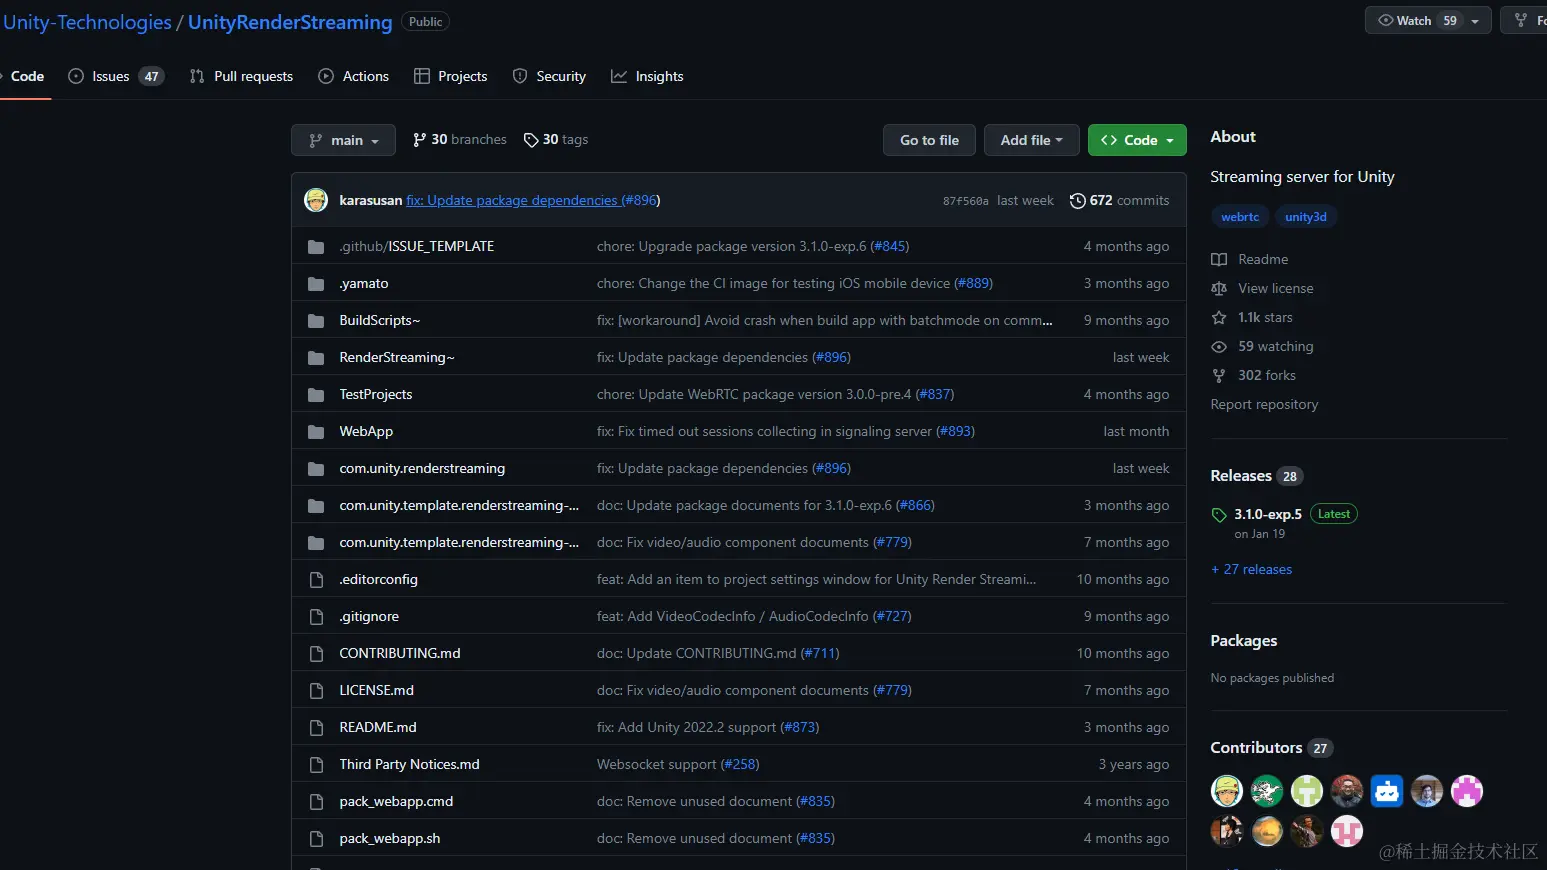The width and height of the screenshot is (1547, 870).
Task: Click the release tag icon by 3.1.0-exp.5
Action: (x=1219, y=515)
